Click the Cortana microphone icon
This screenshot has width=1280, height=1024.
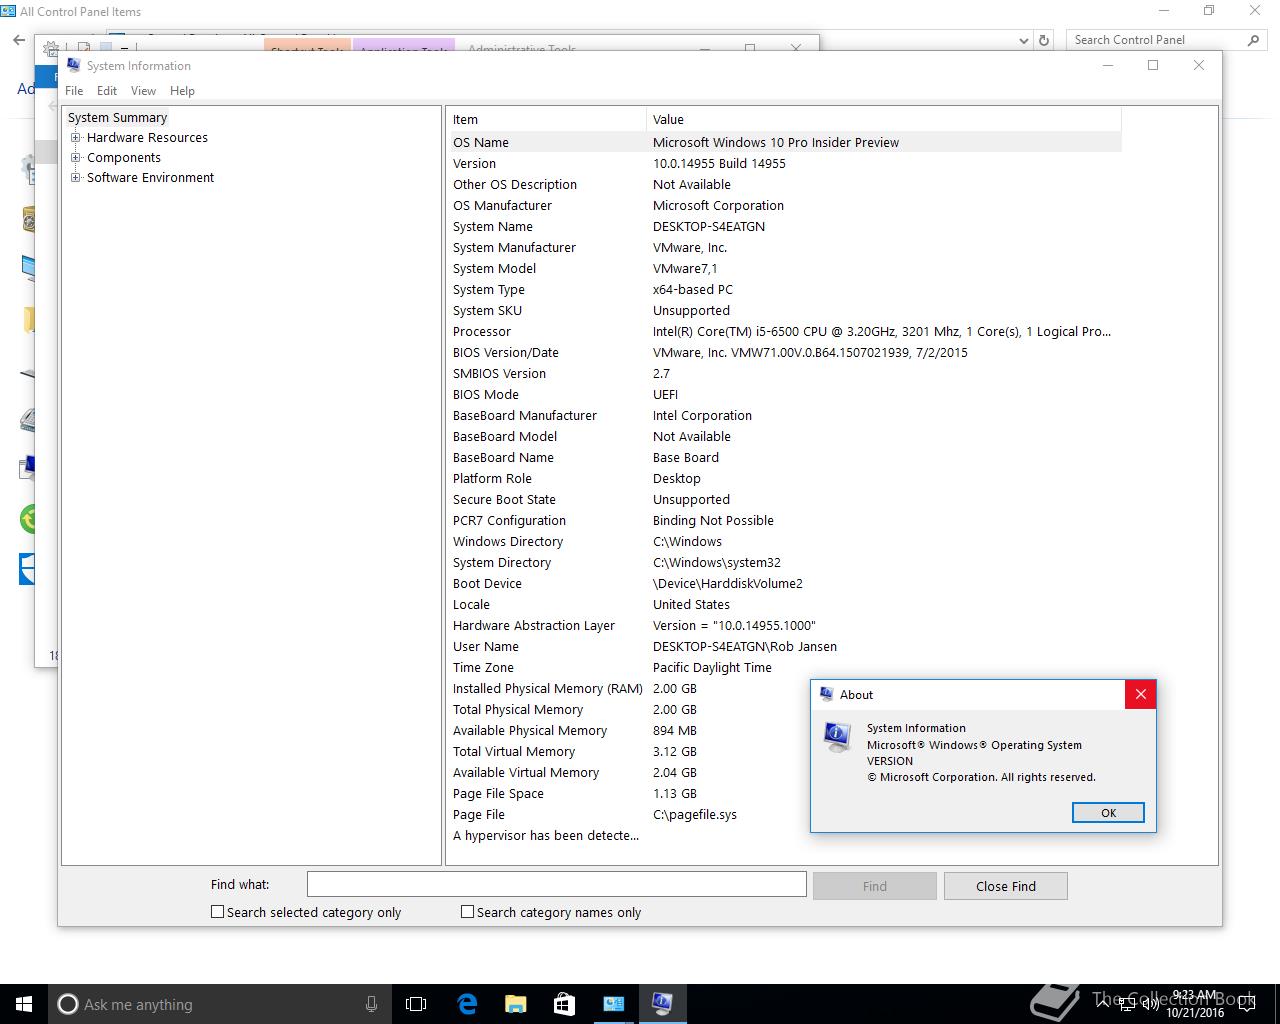371,1004
